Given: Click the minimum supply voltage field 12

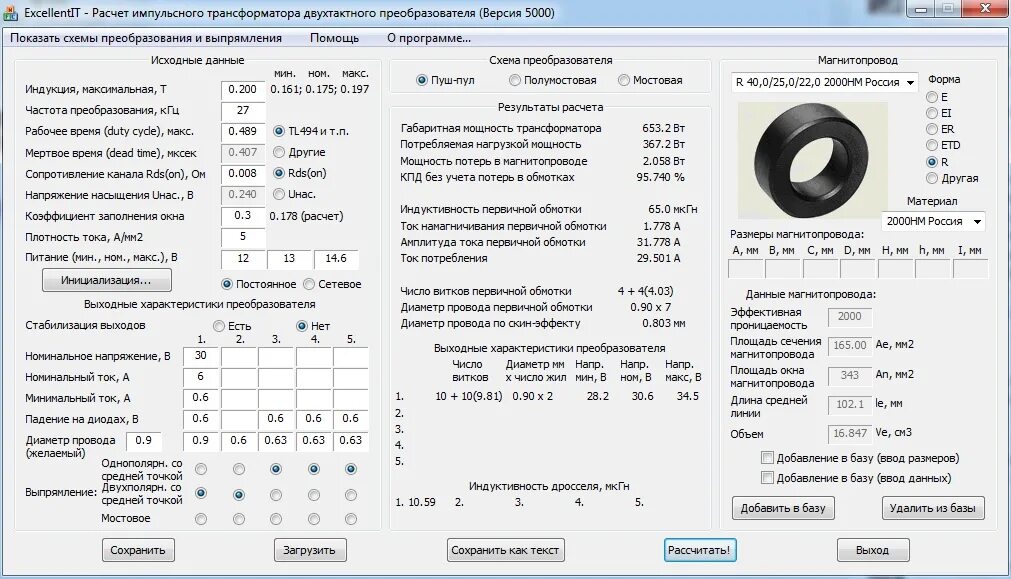Looking at the screenshot, I should (x=243, y=259).
